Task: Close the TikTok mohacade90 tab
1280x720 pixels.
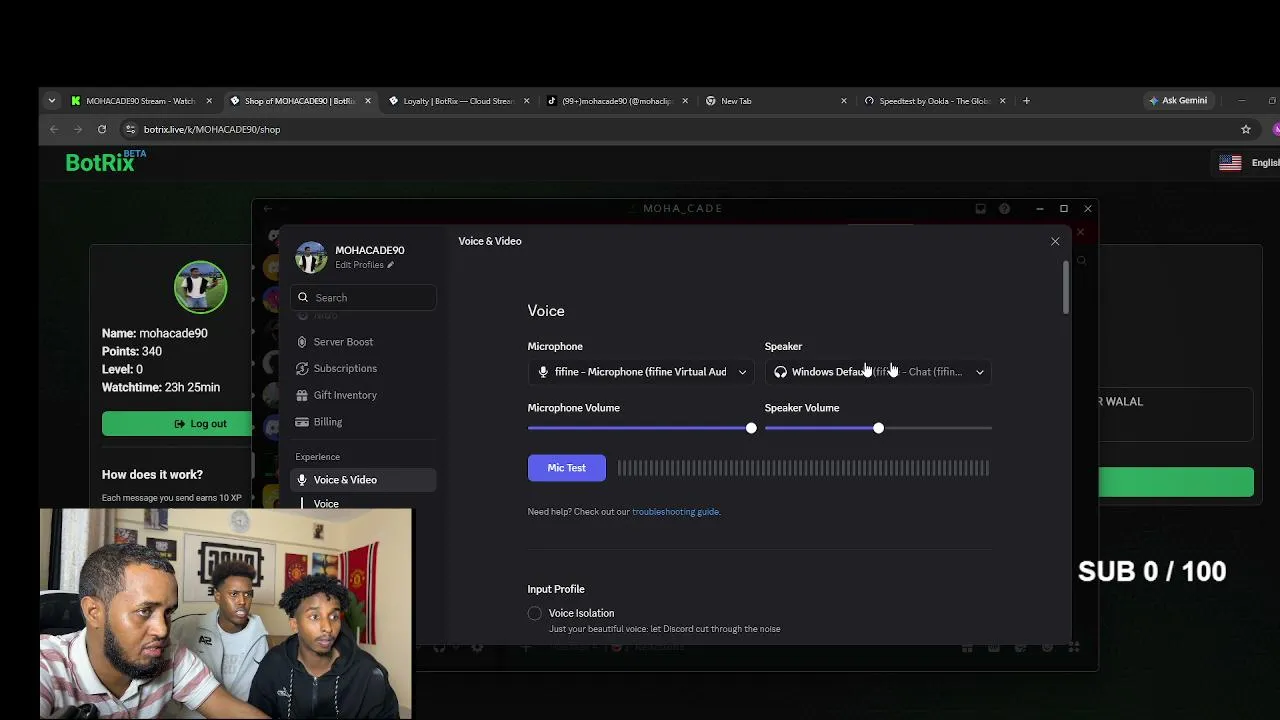Action: click(x=685, y=101)
